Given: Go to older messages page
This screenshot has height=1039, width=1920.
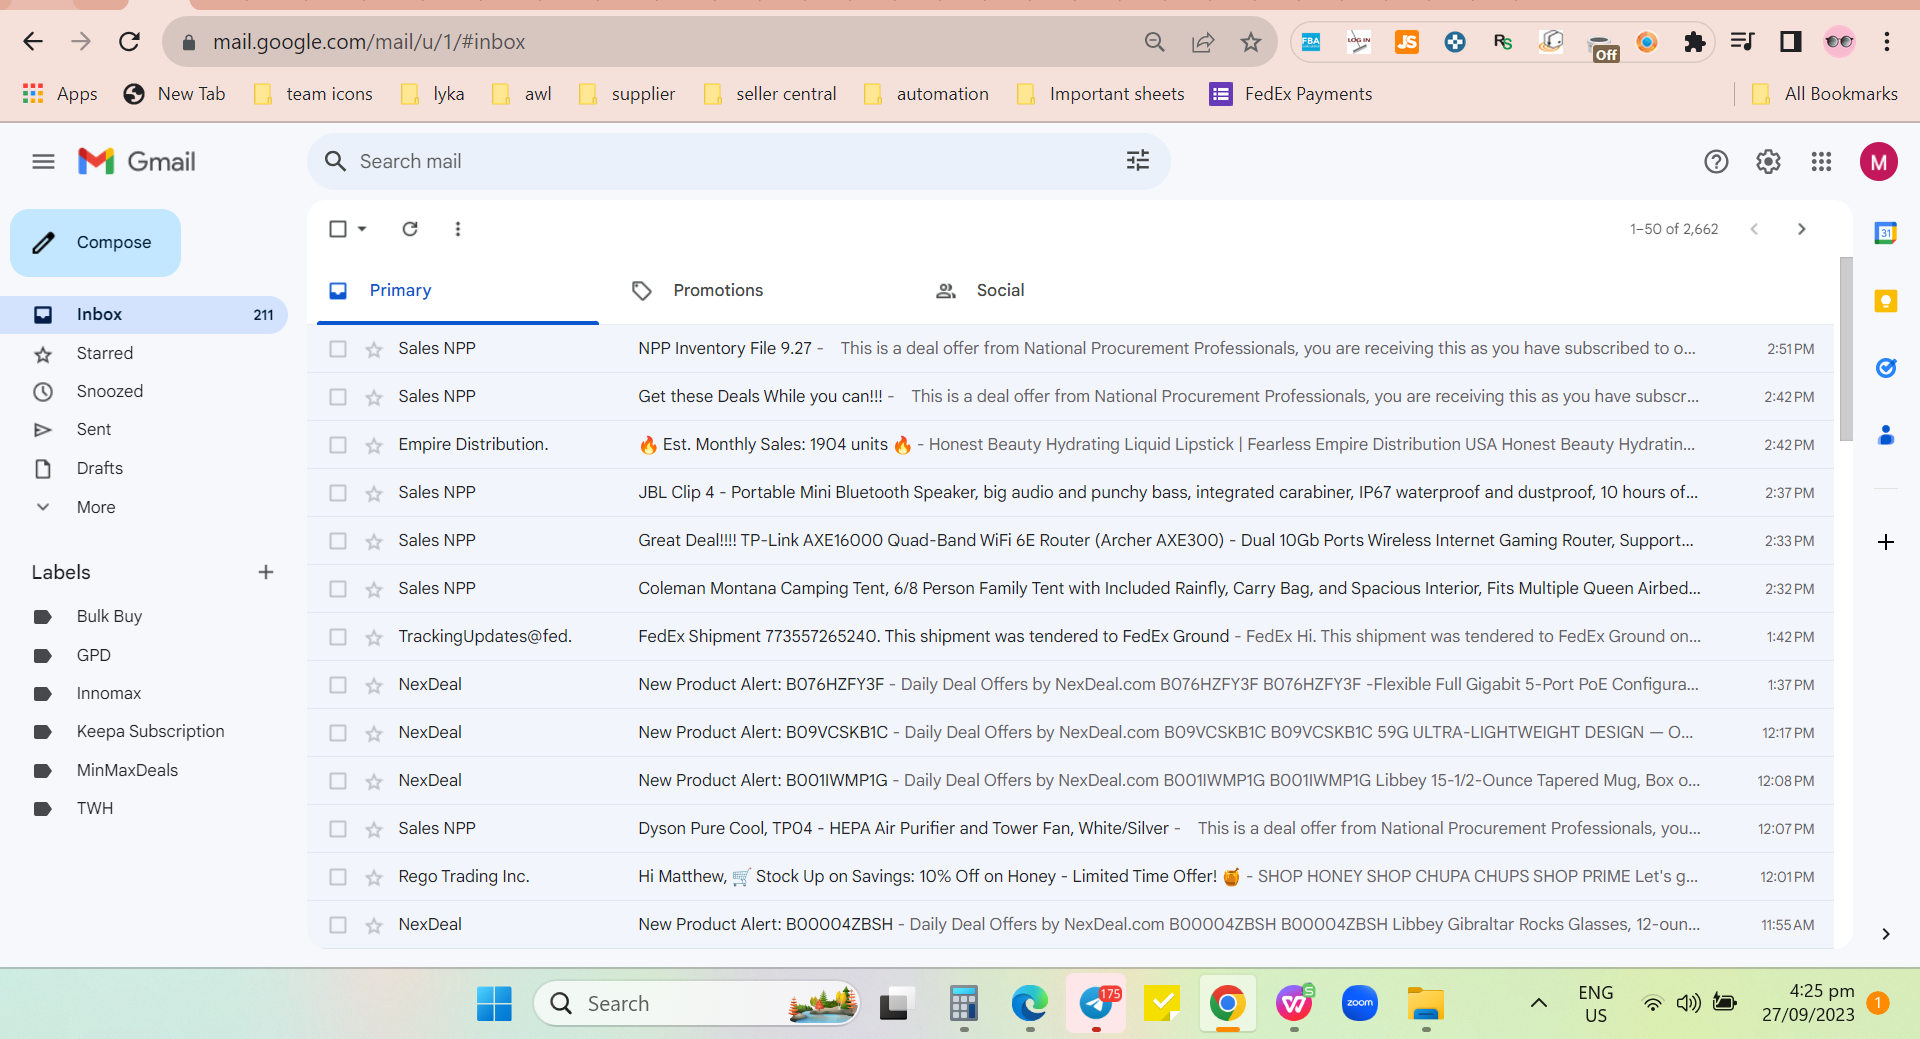Looking at the screenshot, I should coord(1802,229).
